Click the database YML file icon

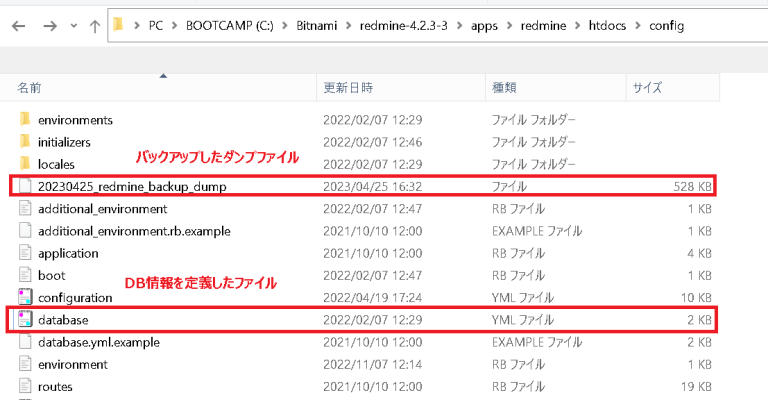click(x=26, y=320)
